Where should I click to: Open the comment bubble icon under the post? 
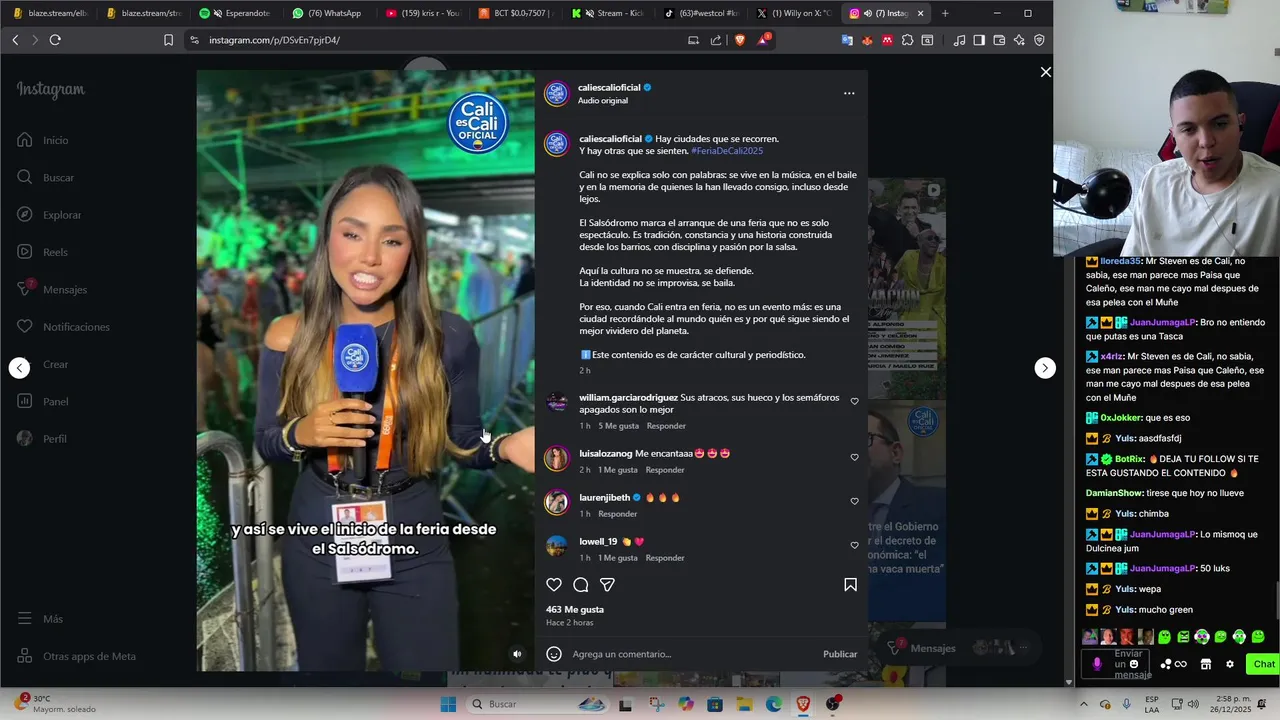581,585
